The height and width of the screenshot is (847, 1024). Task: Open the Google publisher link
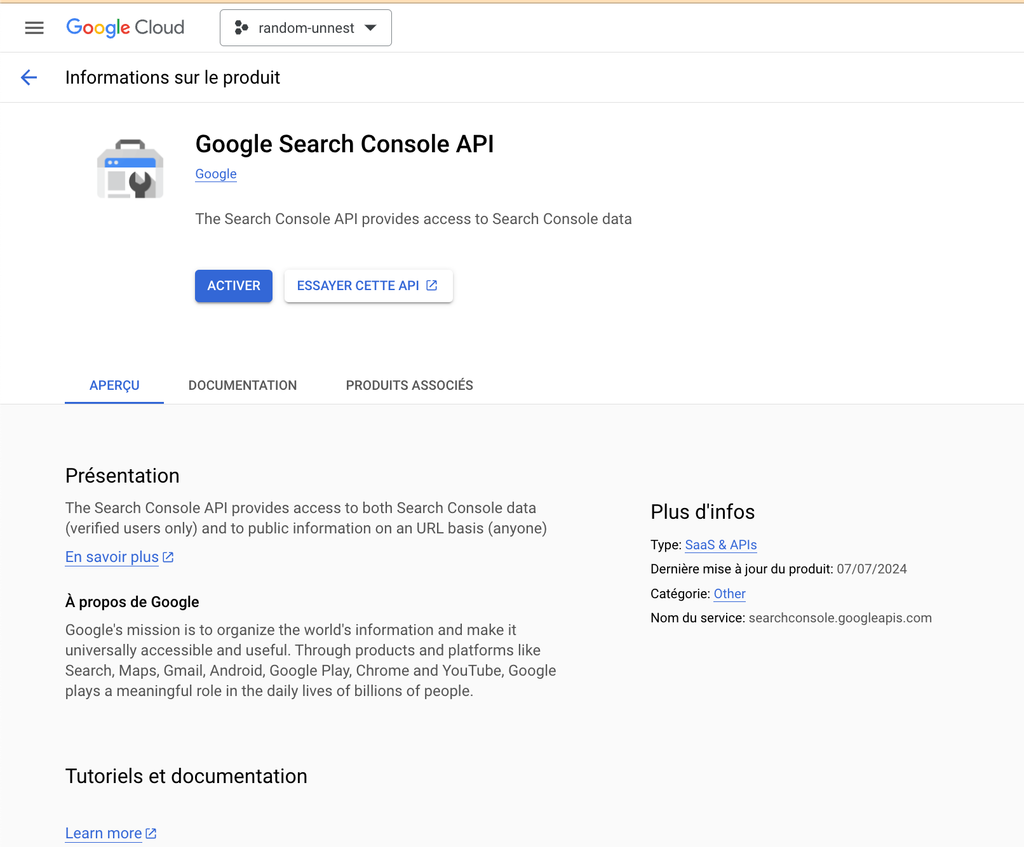216,174
